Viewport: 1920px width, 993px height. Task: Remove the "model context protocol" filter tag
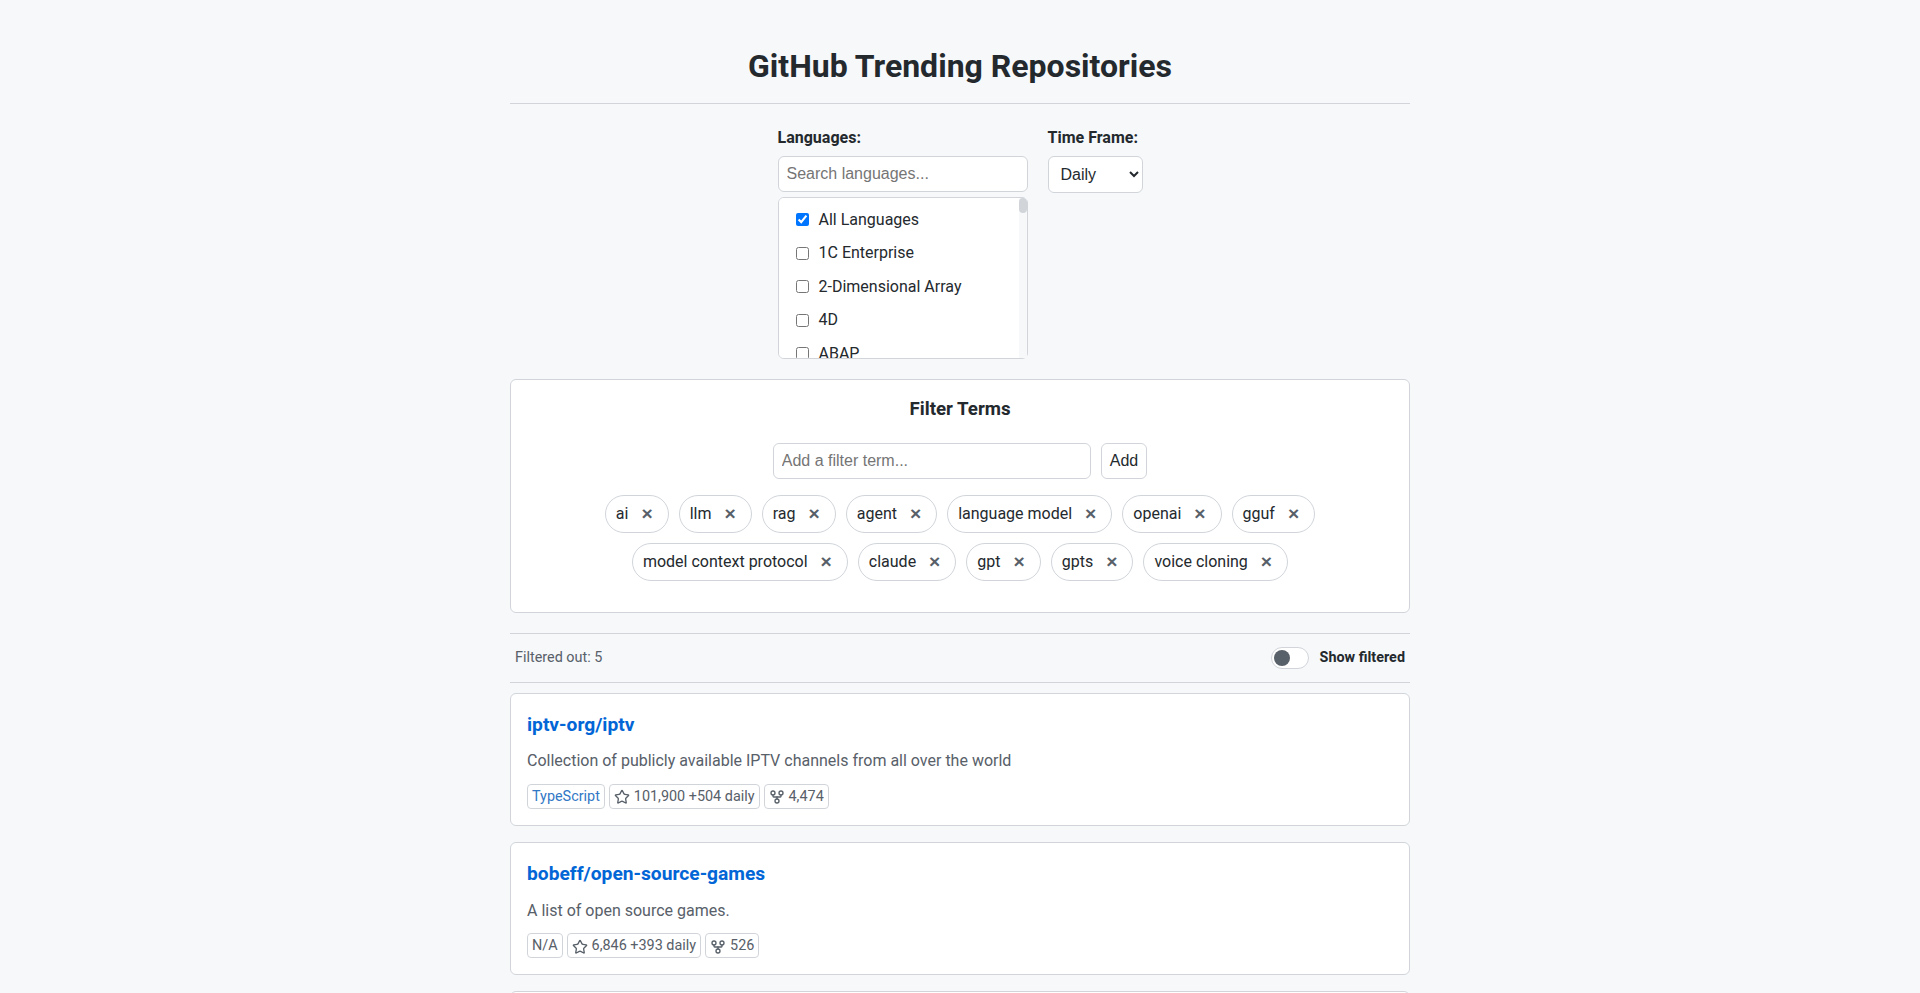click(x=826, y=561)
